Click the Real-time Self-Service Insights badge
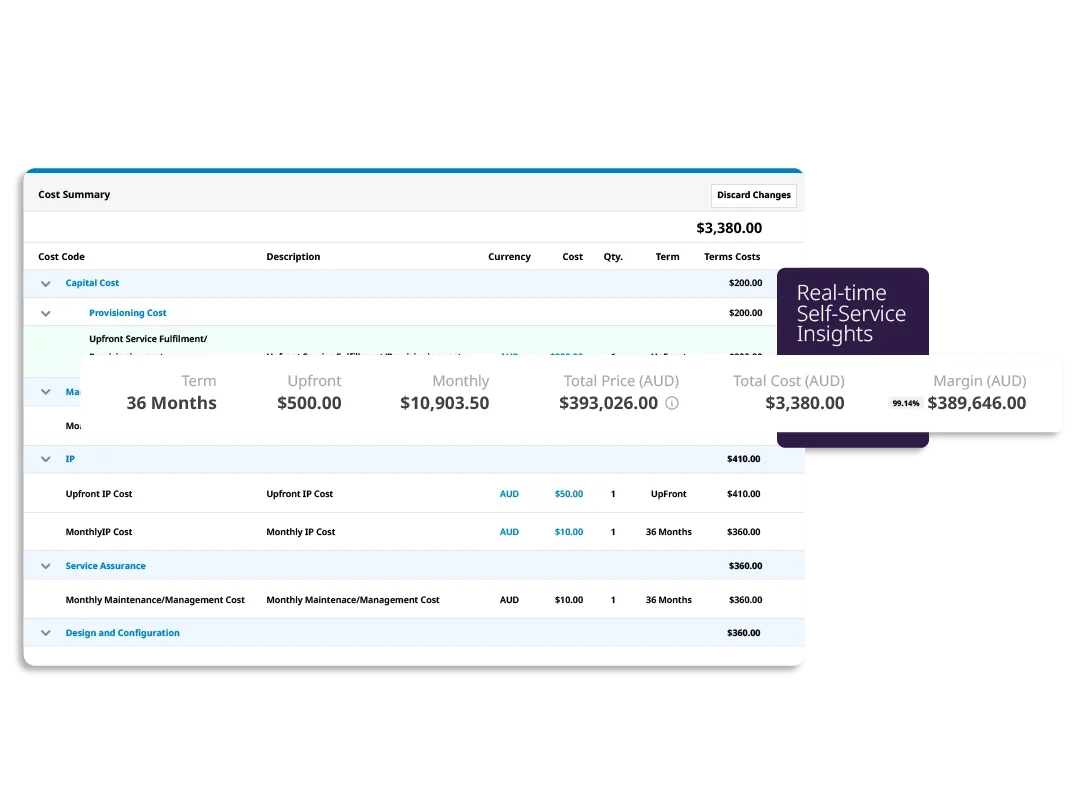This screenshot has height=810, width=1080. pos(852,311)
